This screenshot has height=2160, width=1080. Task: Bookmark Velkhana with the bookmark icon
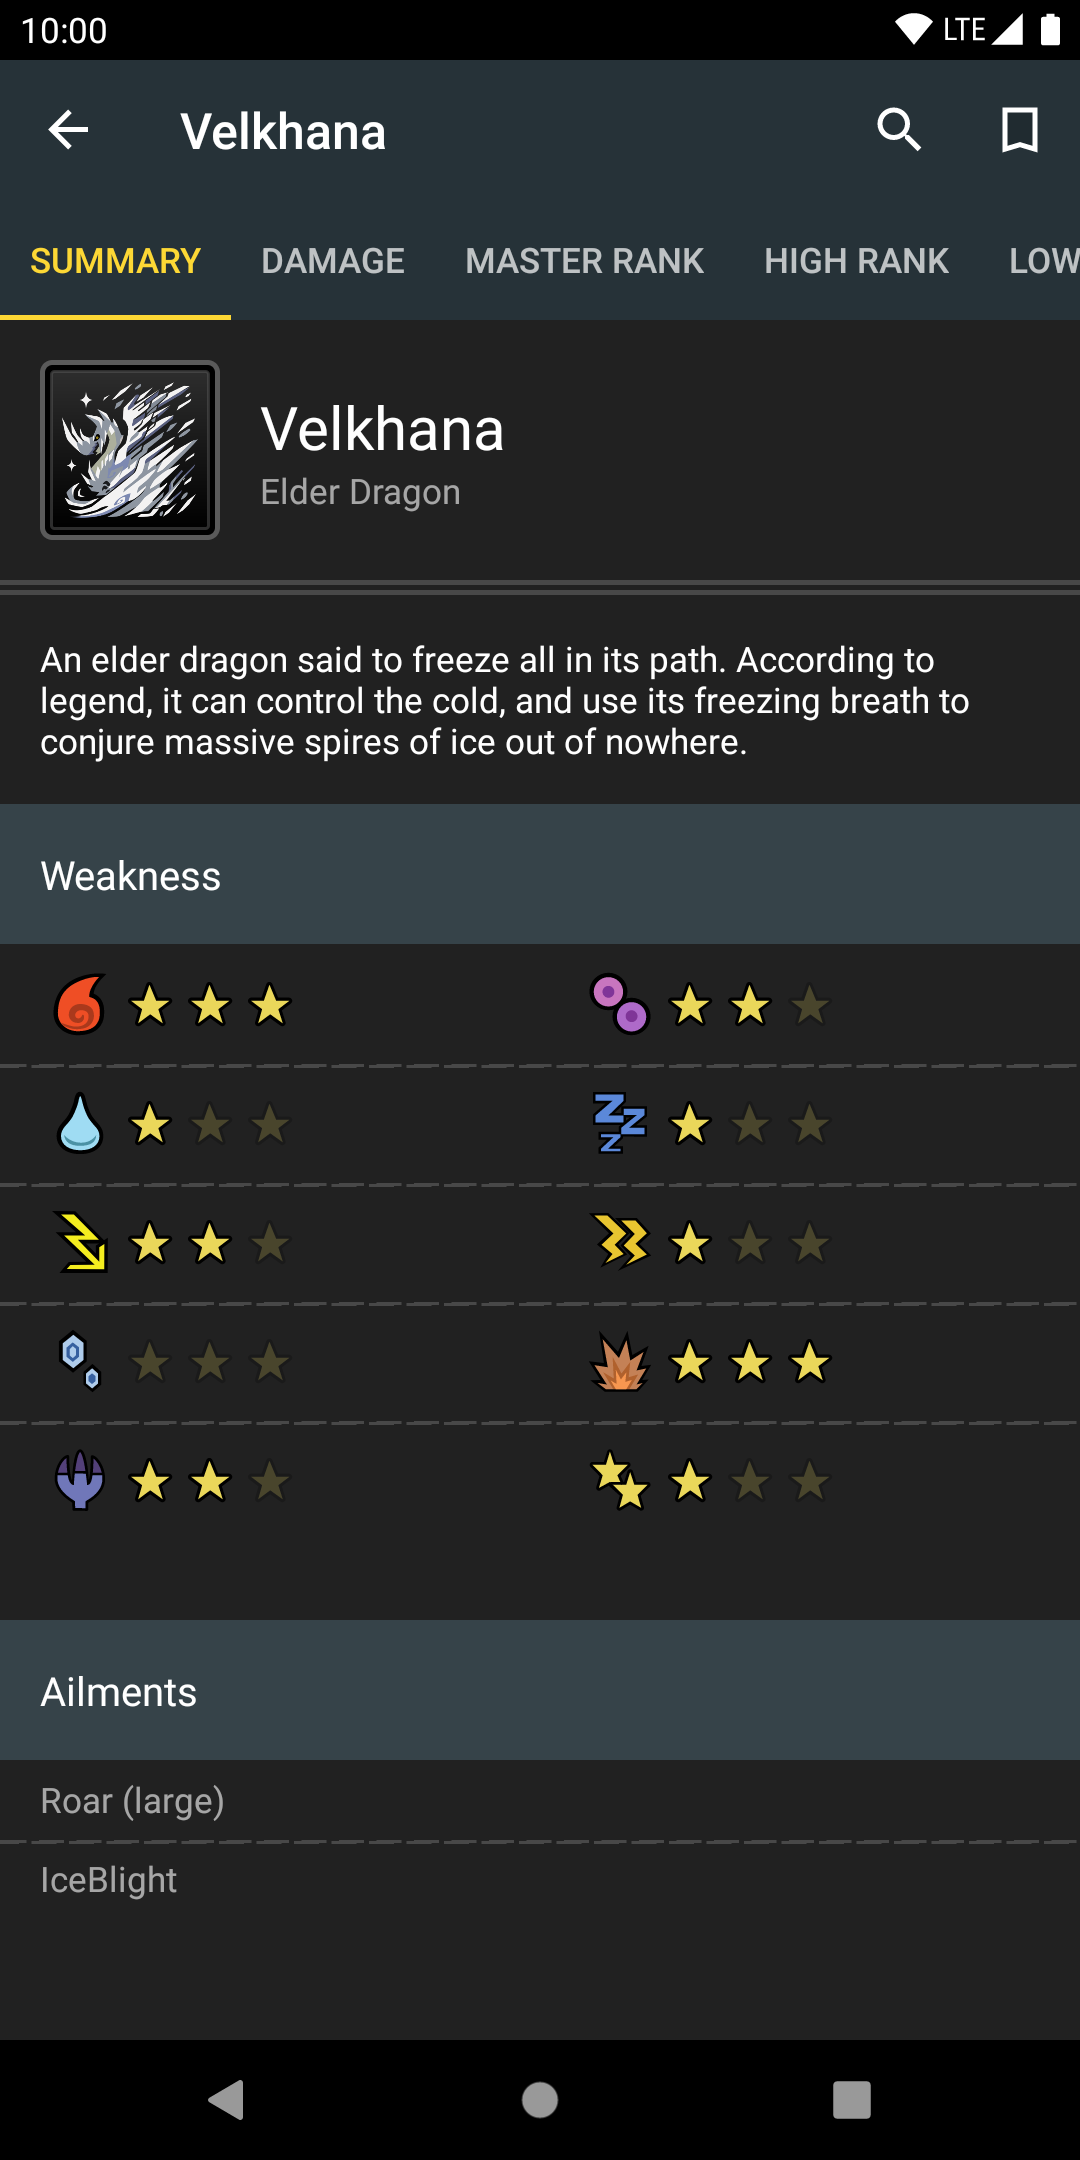pyautogui.click(x=1019, y=130)
